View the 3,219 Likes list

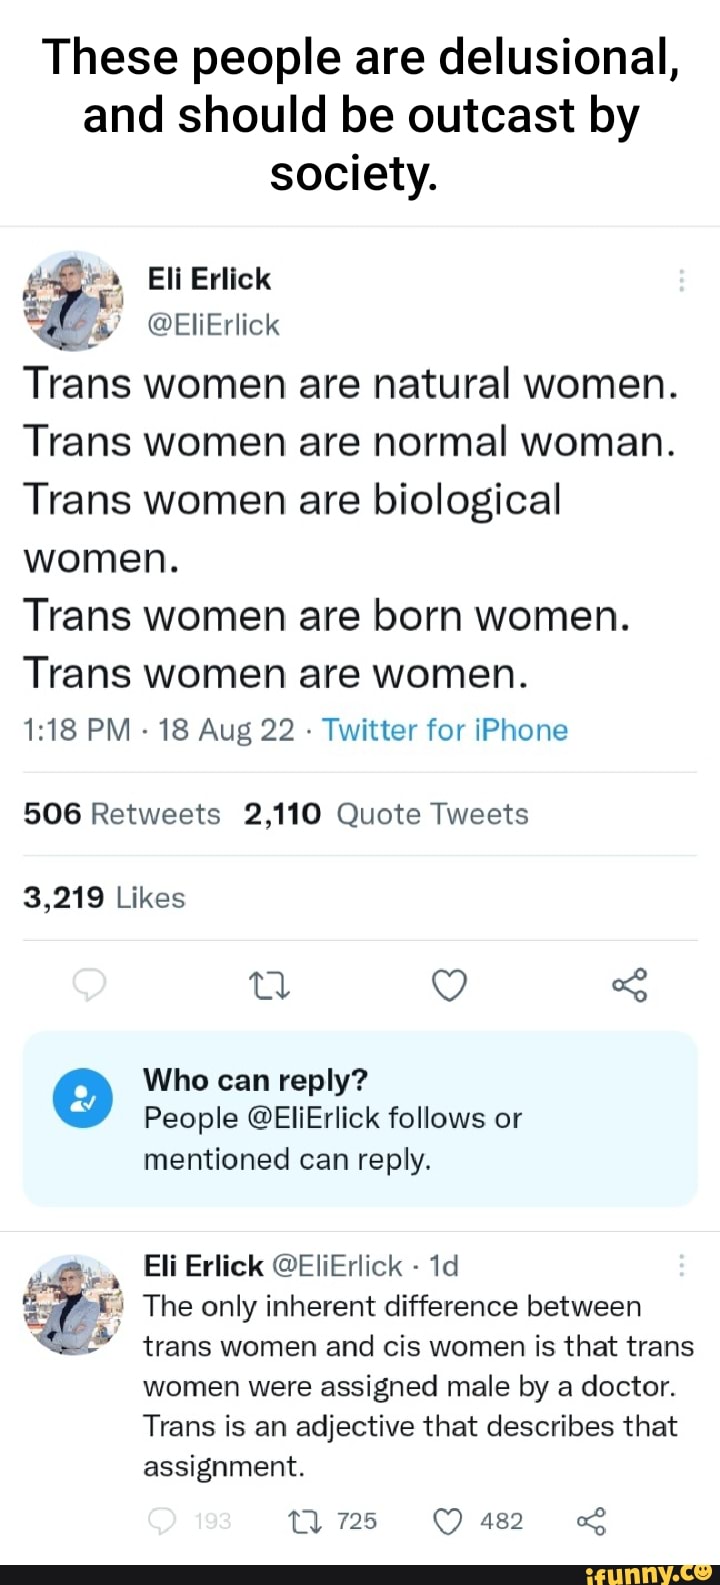click(x=104, y=898)
